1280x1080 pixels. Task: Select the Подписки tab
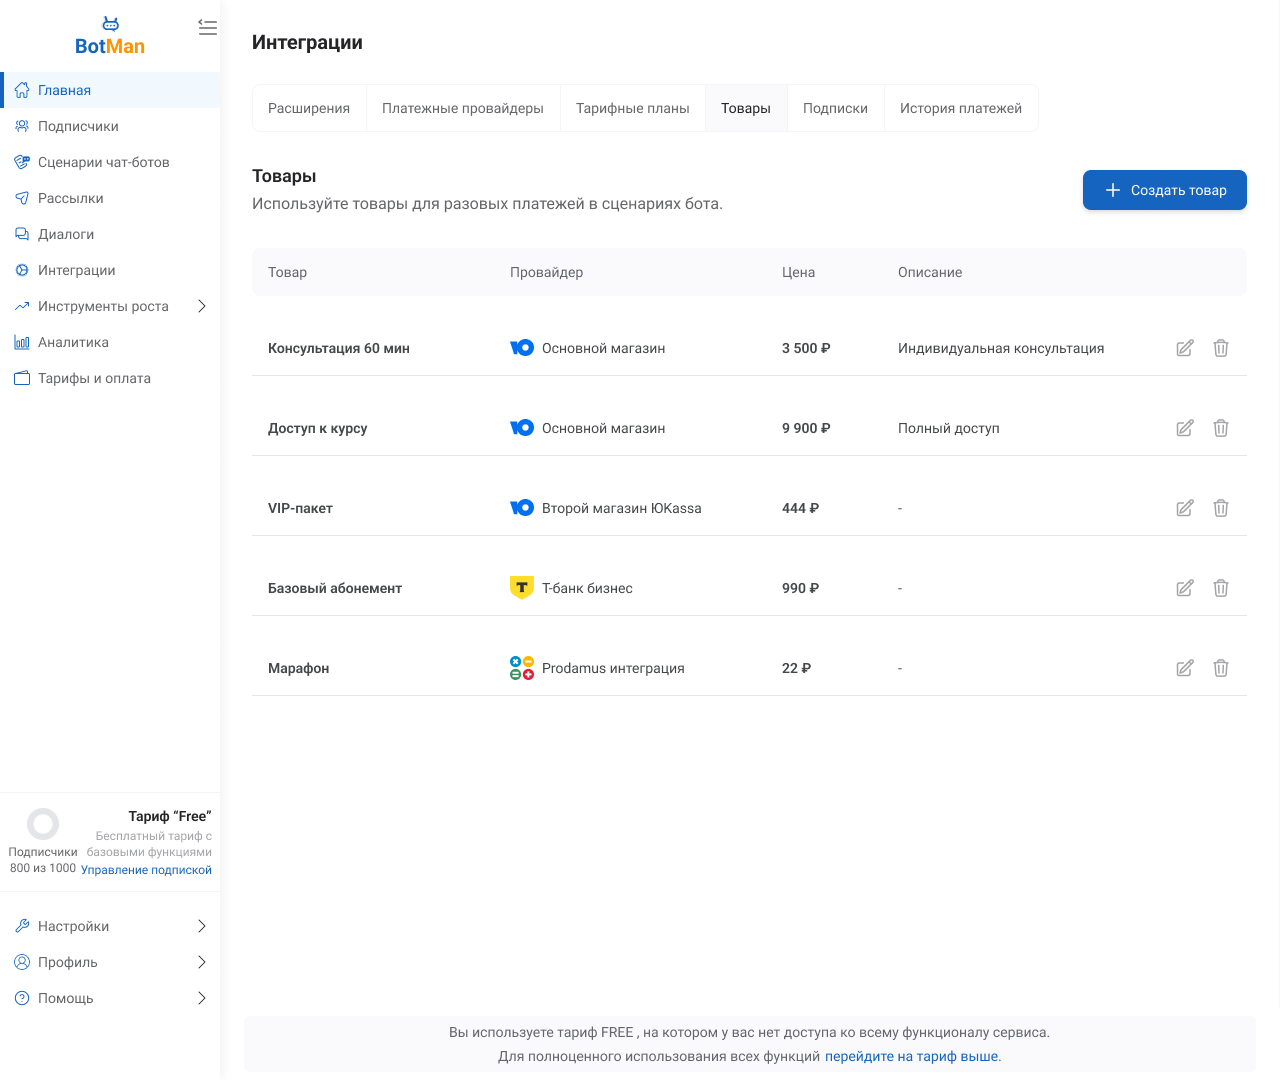835,108
